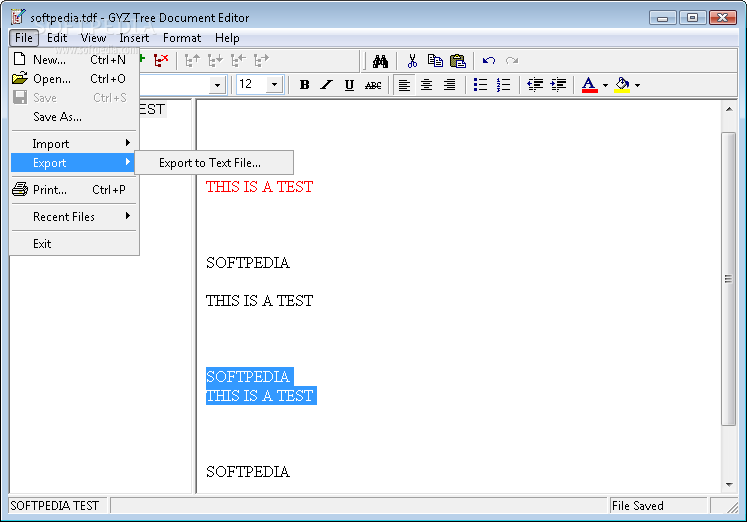This screenshot has width=747, height=522.
Task: Toggle bulleted list
Action: [480, 85]
